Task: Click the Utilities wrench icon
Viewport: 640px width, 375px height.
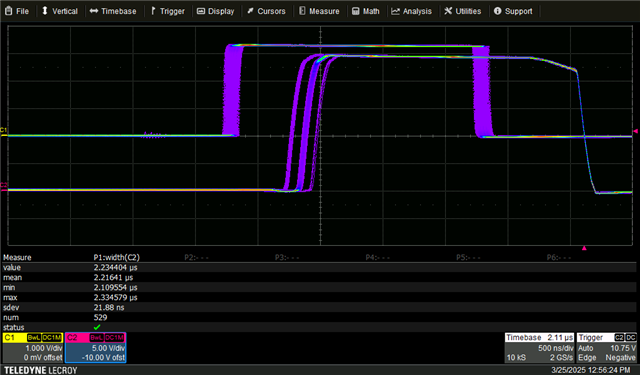Action: coord(448,11)
